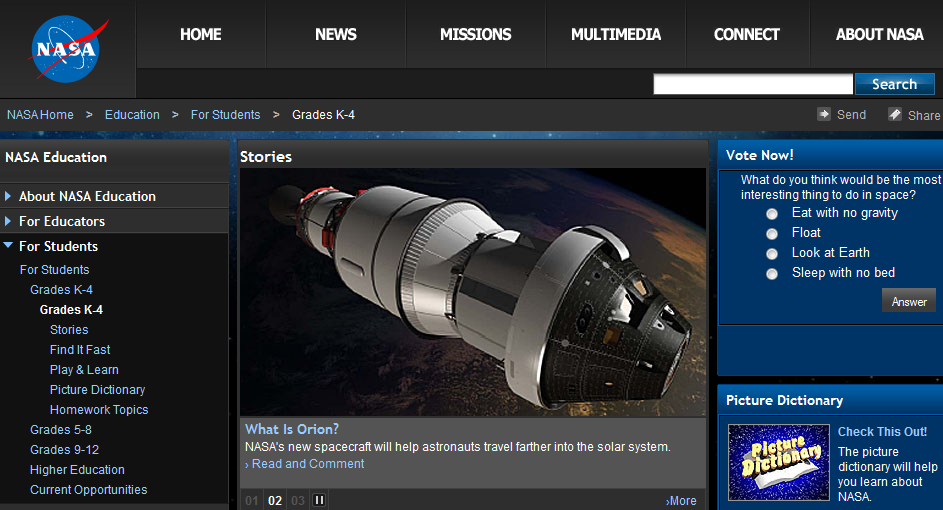Image resolution: width=943 pixels, height=510 pixels.
Task: Open the MULTIMEDIA menu
Action: point(616,34)
